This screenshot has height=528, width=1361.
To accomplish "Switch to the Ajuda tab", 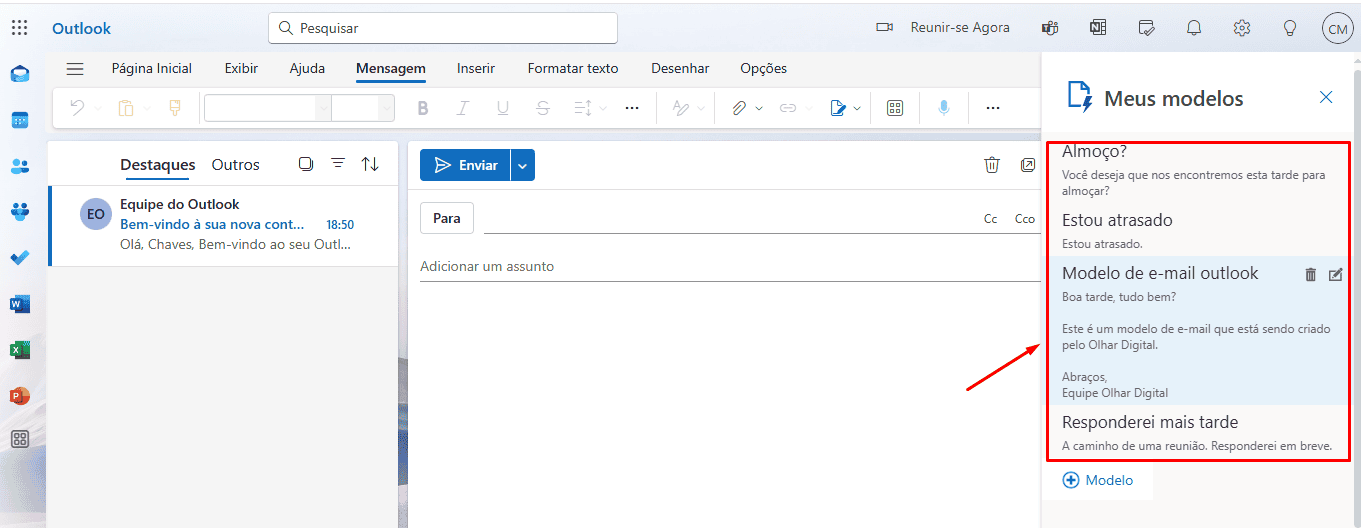I will (307, 69).
